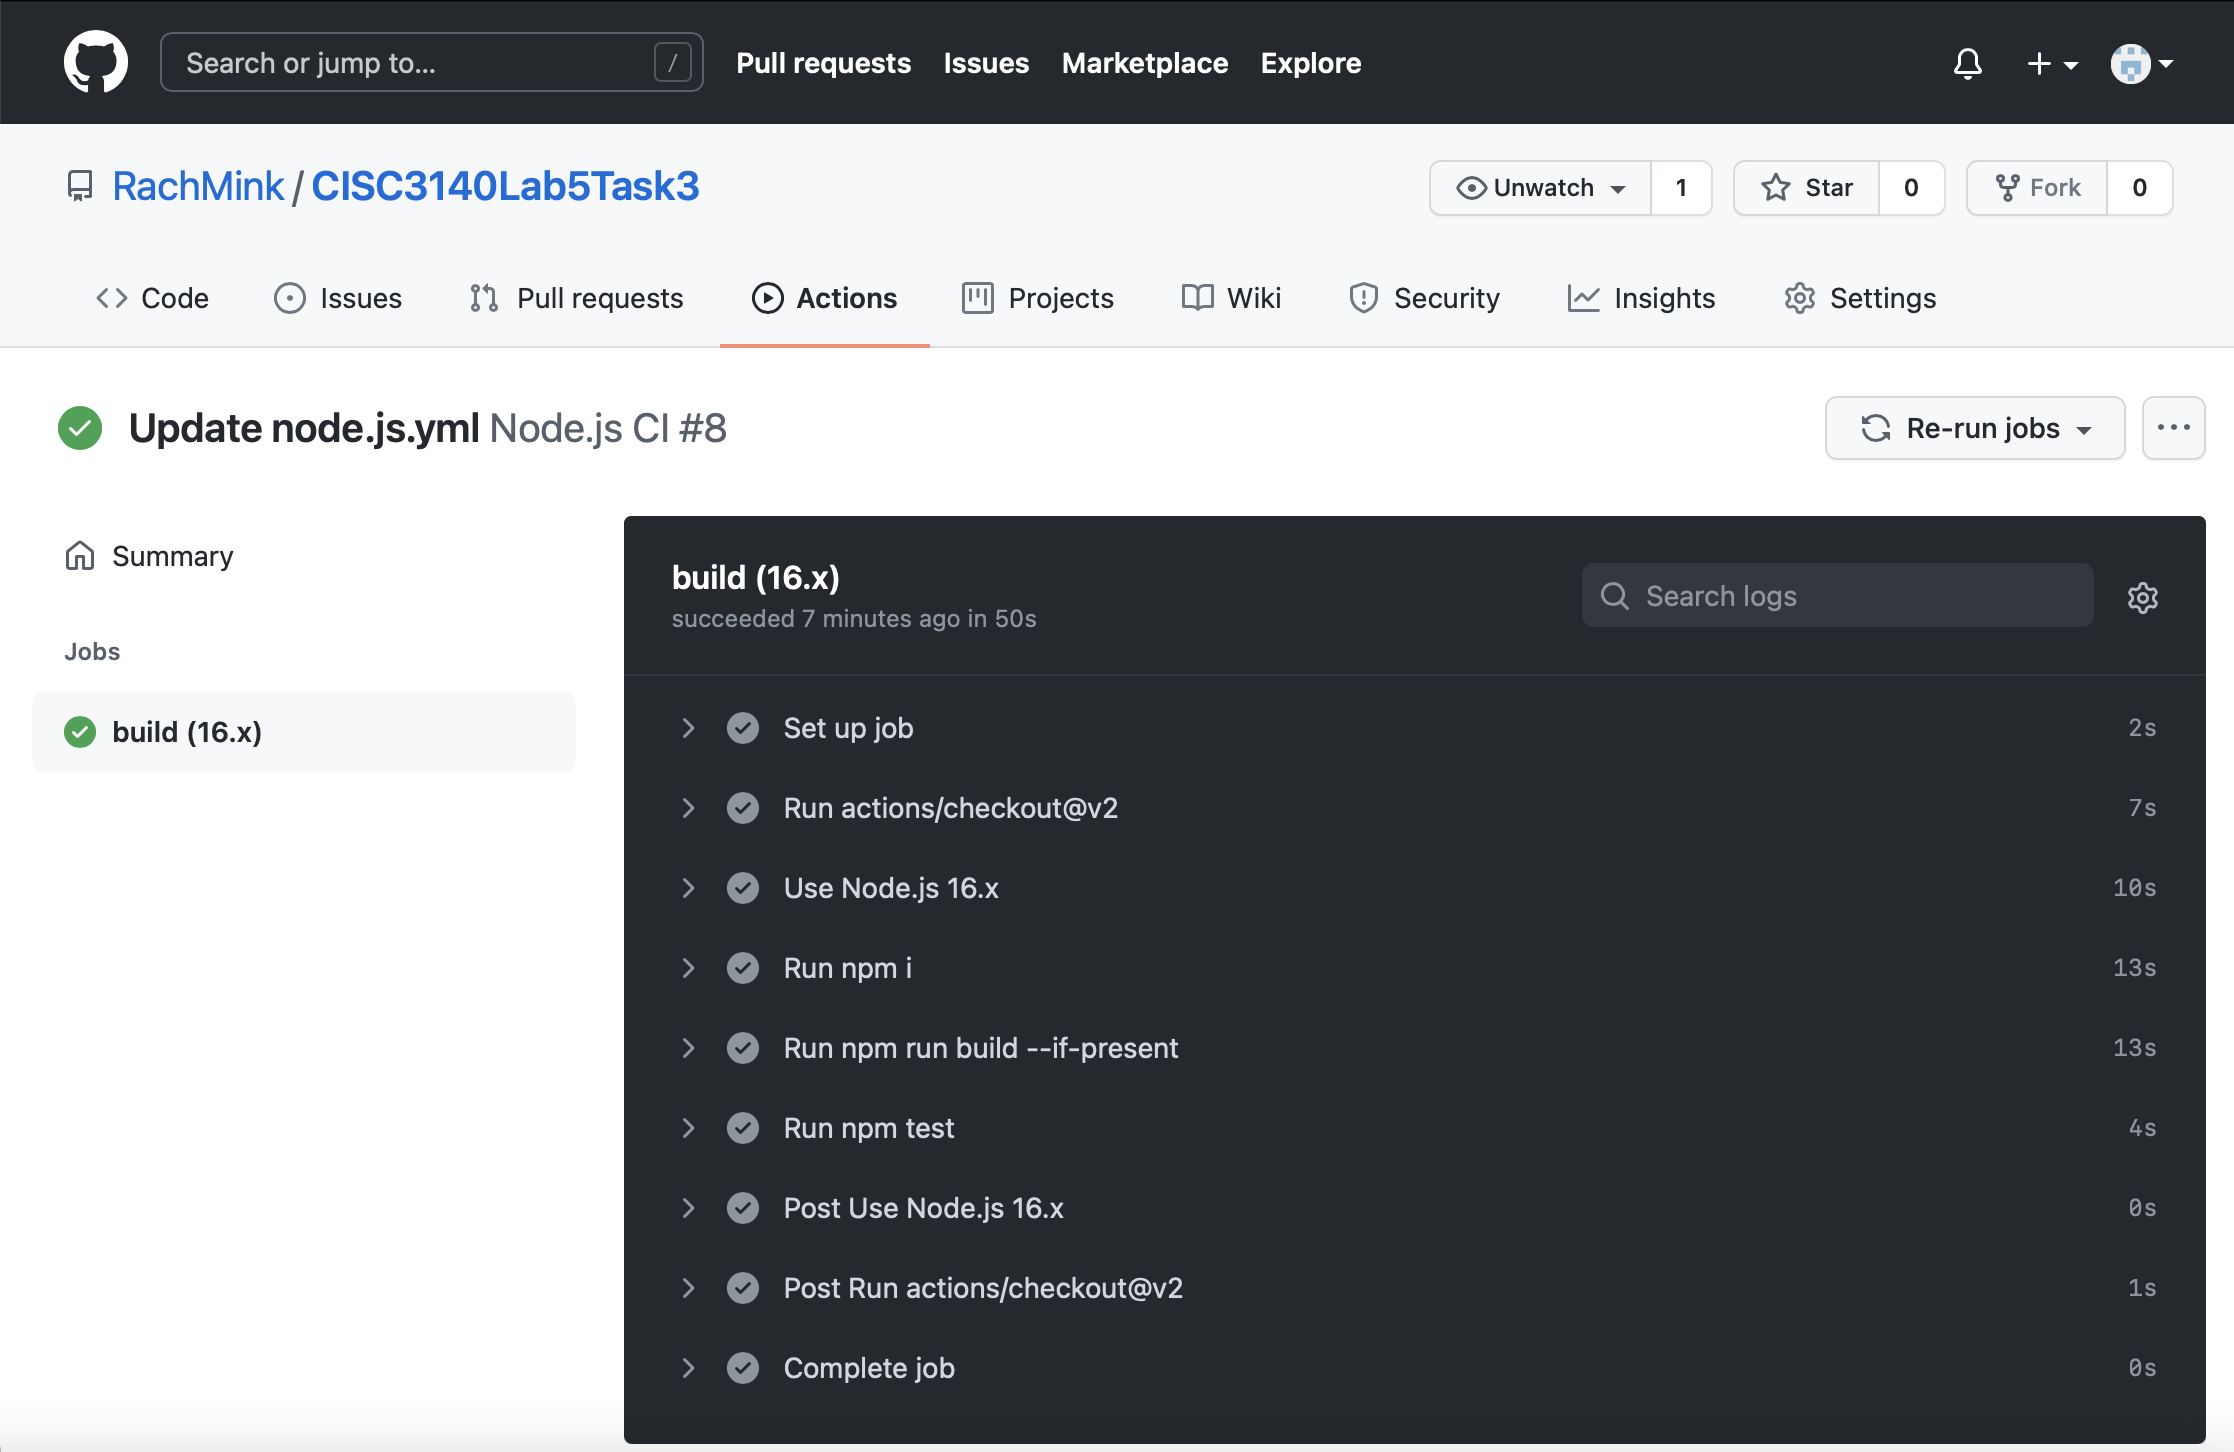The image size is (2234, 1452).
Task: Open the workflow run kebab menu
Action: click(x=2172, y=428)
